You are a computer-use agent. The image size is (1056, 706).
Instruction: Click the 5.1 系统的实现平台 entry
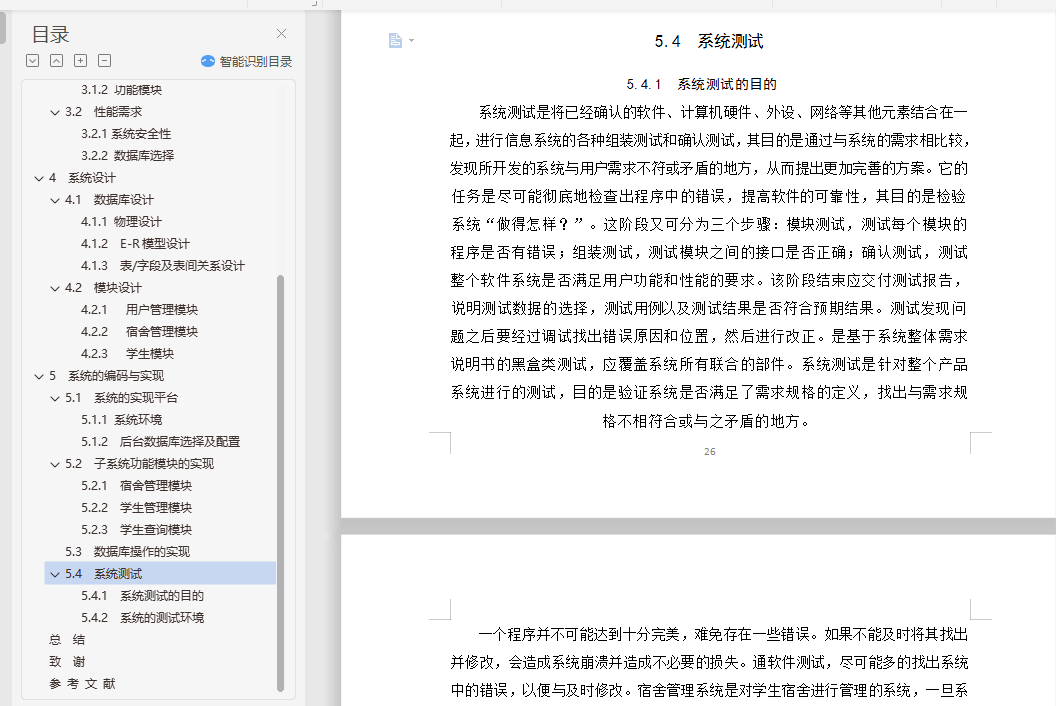pyautogui.click(x=121, y=397)
